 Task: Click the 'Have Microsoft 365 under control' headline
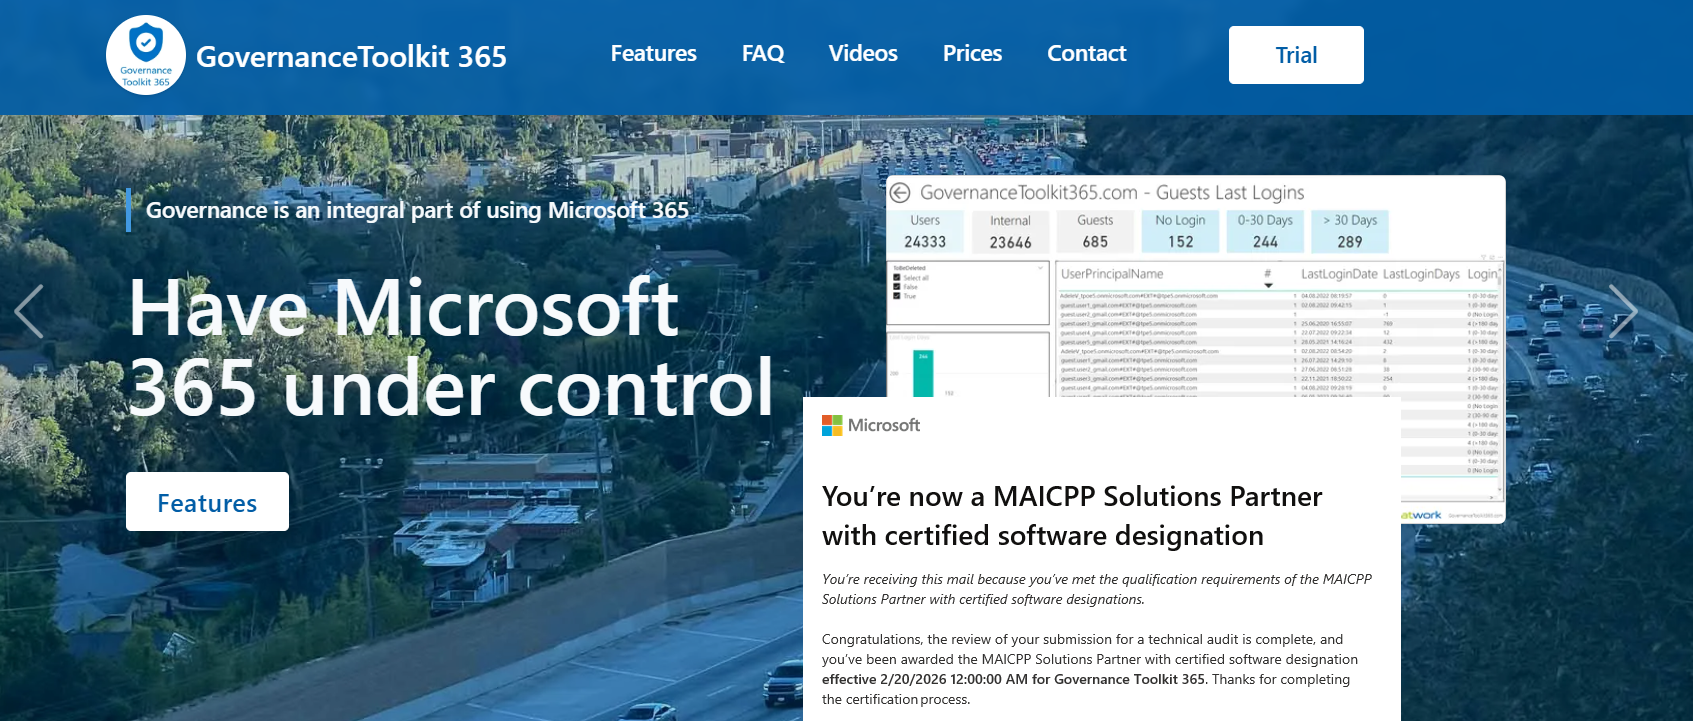[x=452, y=347]
